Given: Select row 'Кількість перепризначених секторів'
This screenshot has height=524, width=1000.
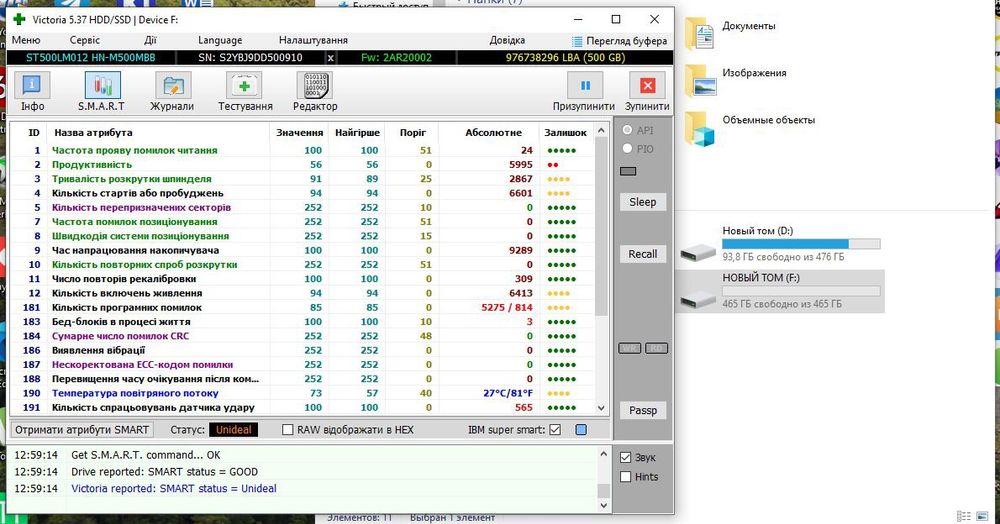Looking at the screenshot, I should [301, 207].
